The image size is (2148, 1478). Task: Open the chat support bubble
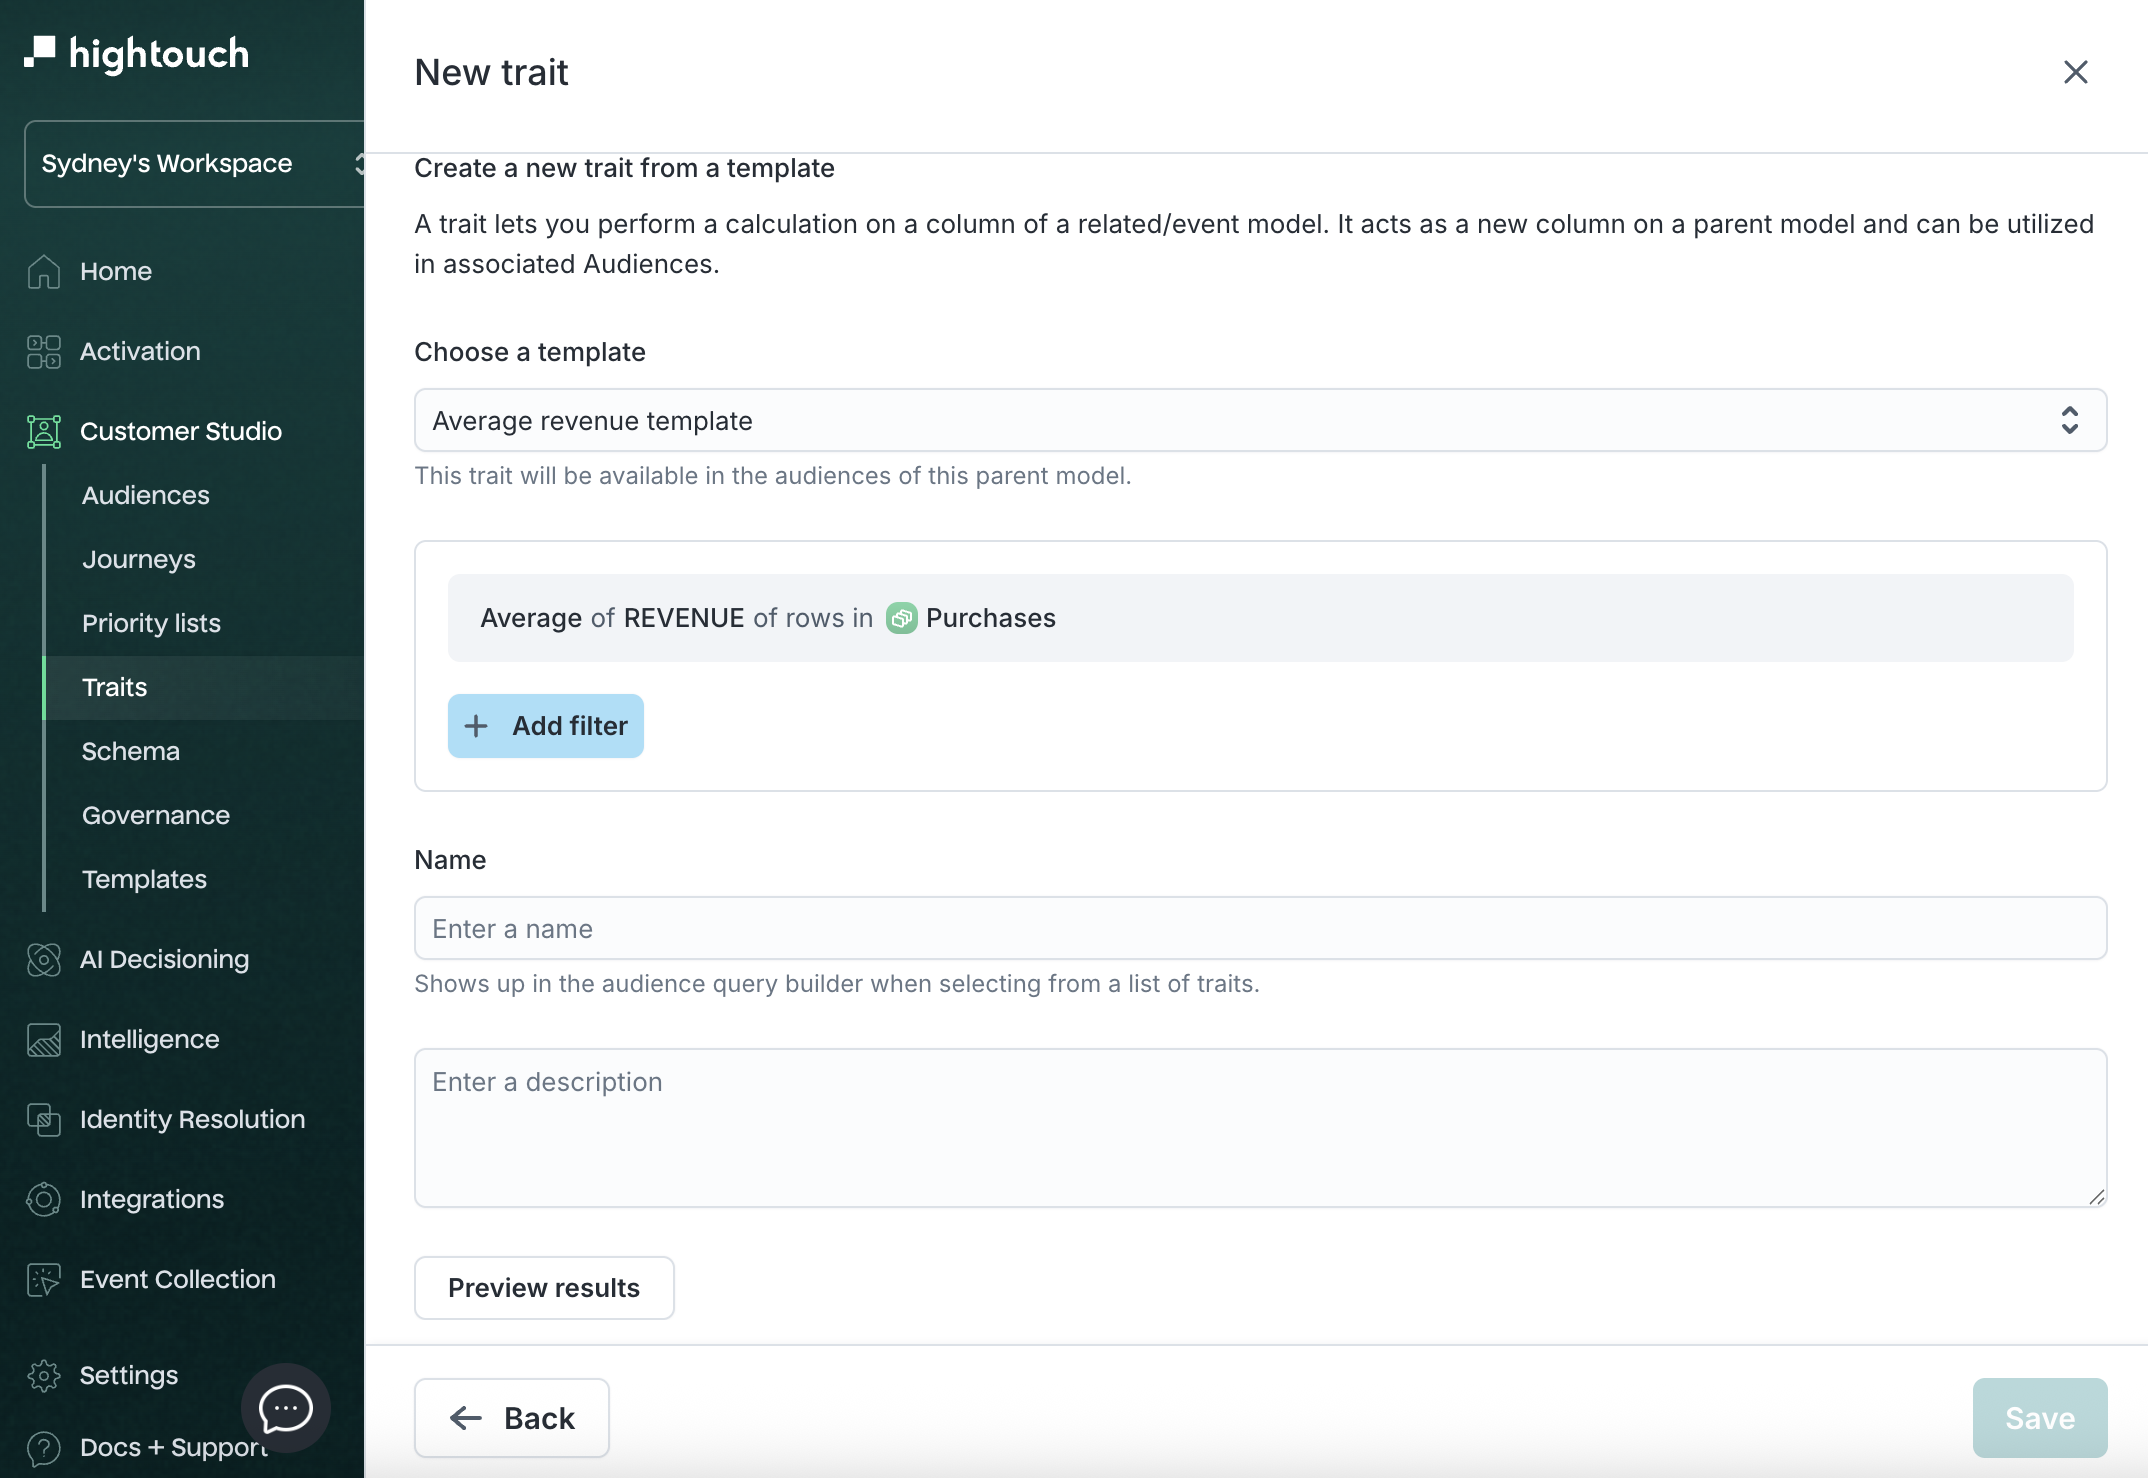[x=286, y=1408]
